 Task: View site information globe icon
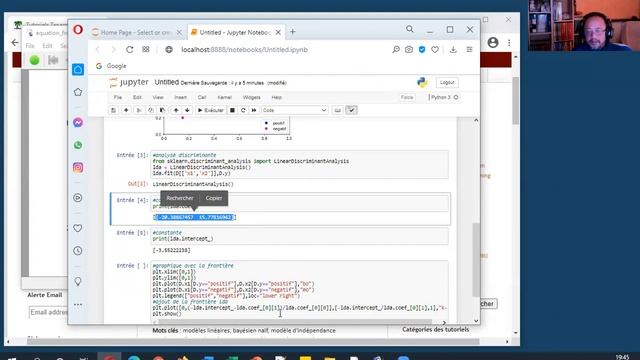click(169, 50)
